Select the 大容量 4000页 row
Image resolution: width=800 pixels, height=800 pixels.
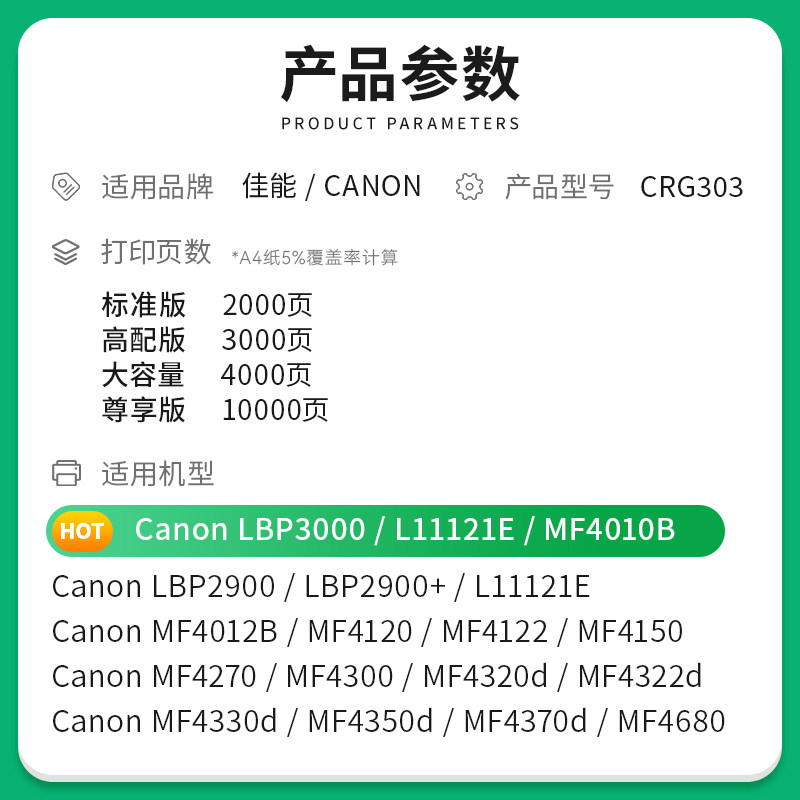[207, 375]
